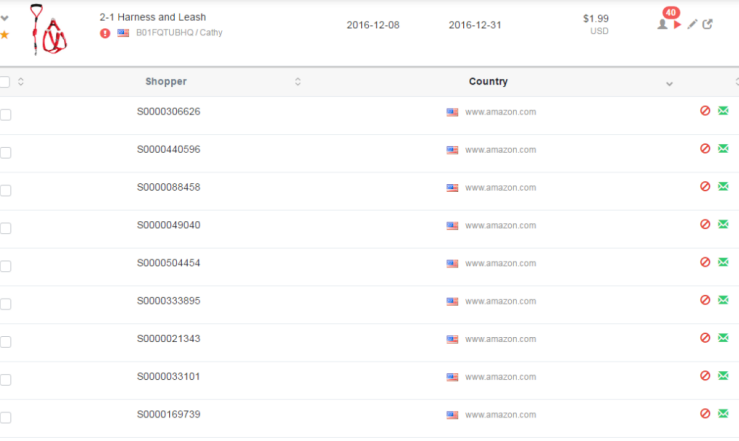The height and width of the screenshot is (441, 739).
Task: Click the Shopper column header
Action: point(166,82)
